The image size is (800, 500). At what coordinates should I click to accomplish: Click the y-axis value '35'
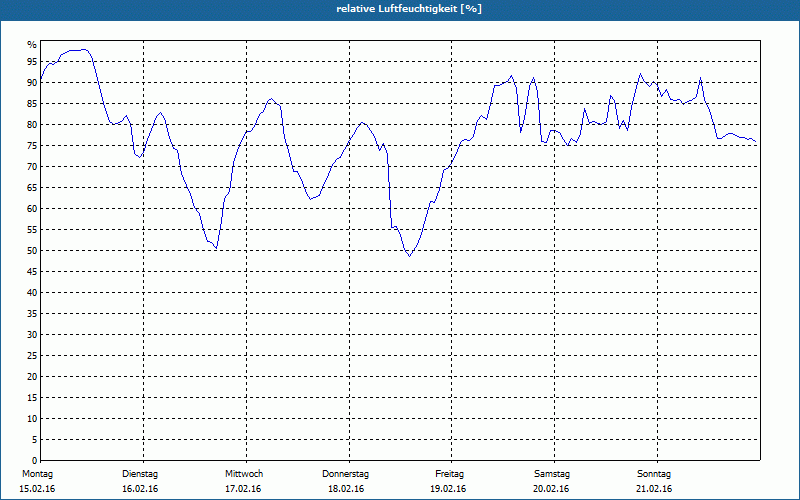click(x=32, y=314)
